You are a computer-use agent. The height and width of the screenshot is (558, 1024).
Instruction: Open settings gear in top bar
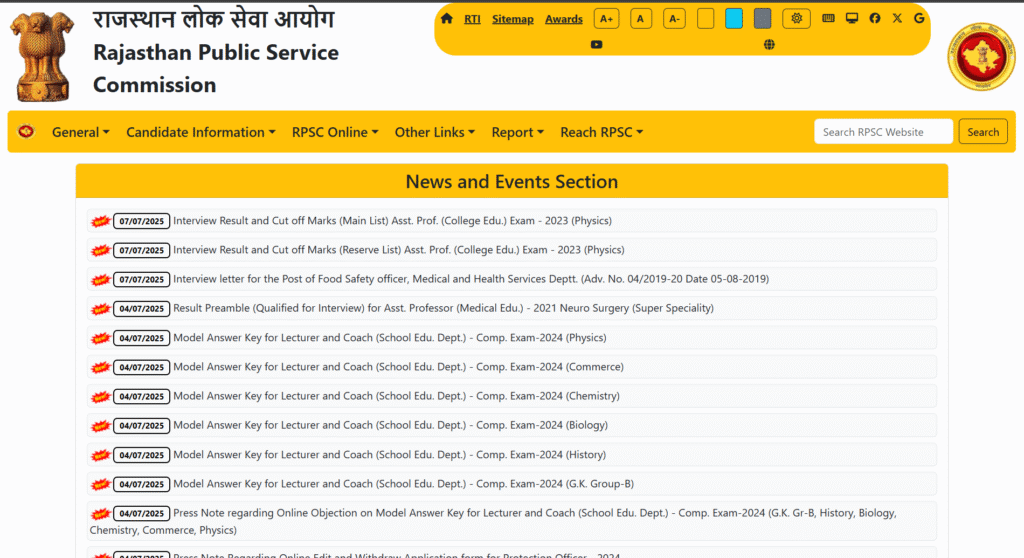tap(796, 19)
